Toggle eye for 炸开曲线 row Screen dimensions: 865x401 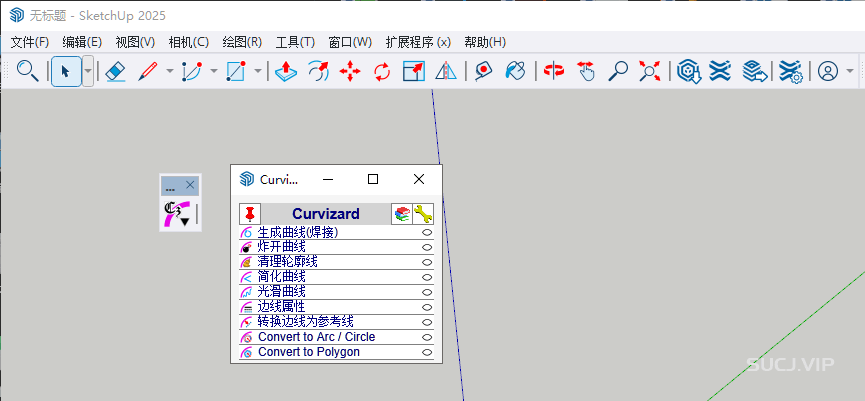(x=426, y=248)
